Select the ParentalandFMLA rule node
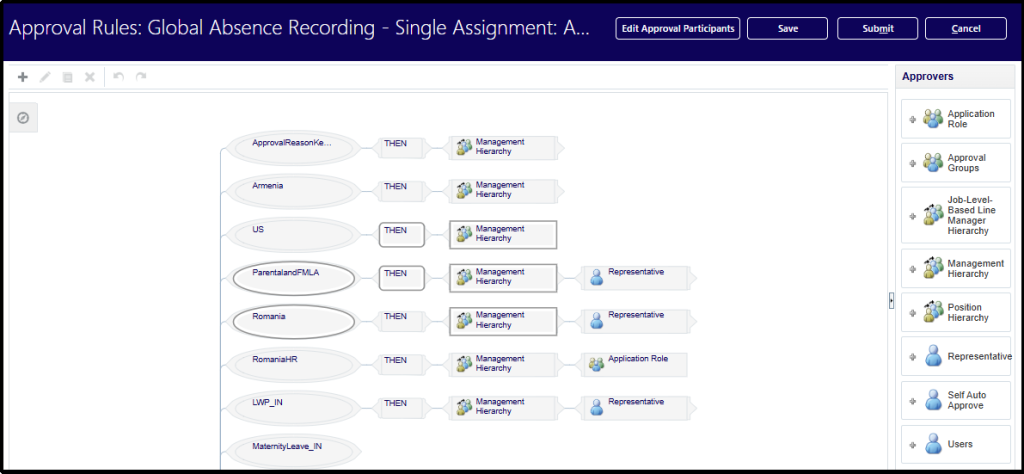Screen dimensions: 1024x474 (293, 277)
